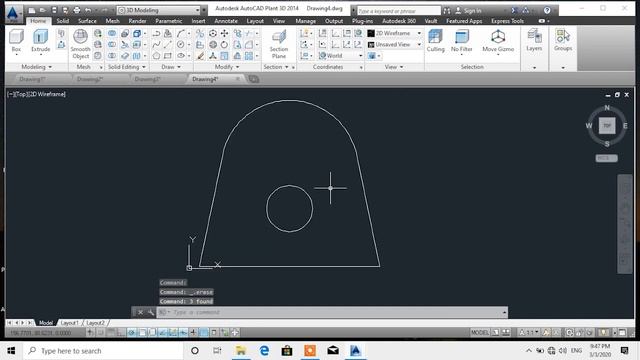Click the Help question mark icon

click(547, 10)
